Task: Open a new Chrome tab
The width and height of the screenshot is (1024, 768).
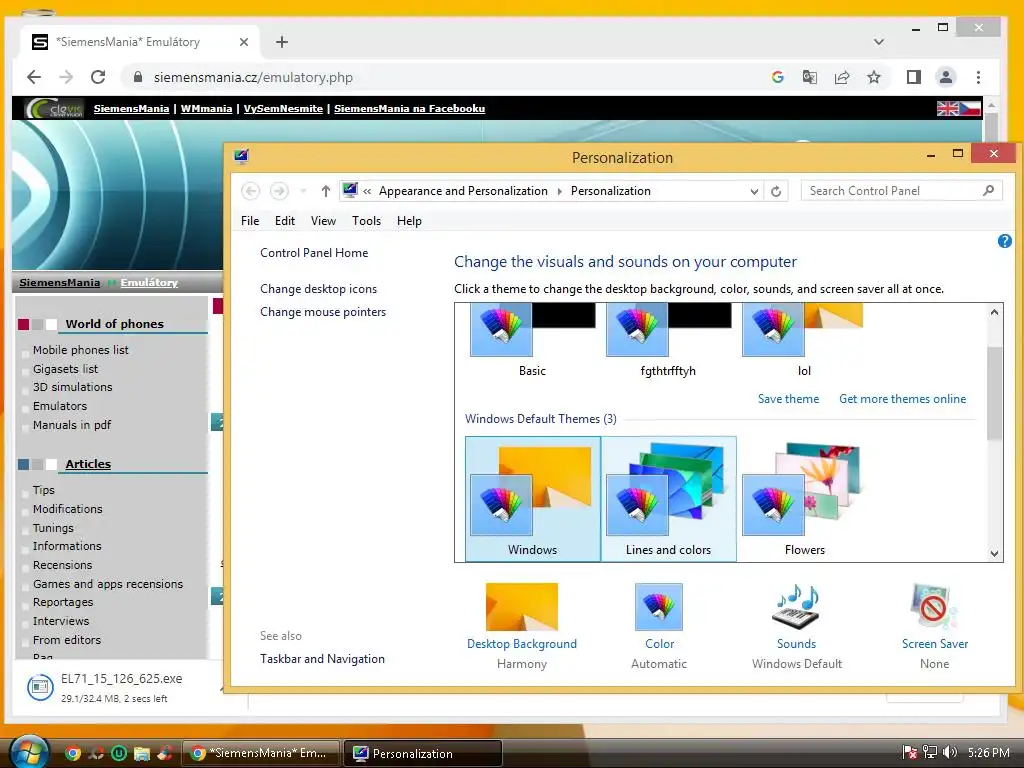Action: tap(281, 42)
